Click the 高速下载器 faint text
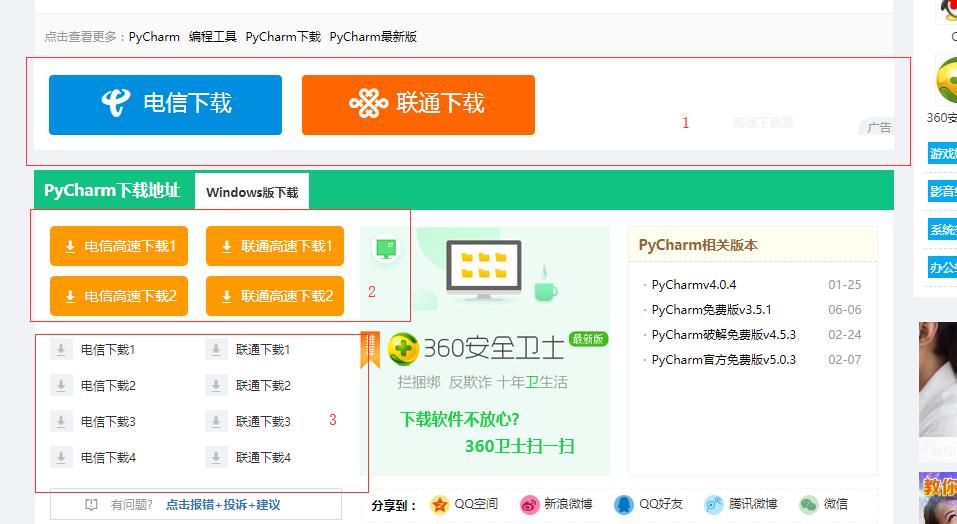 (x=763, y=123)
